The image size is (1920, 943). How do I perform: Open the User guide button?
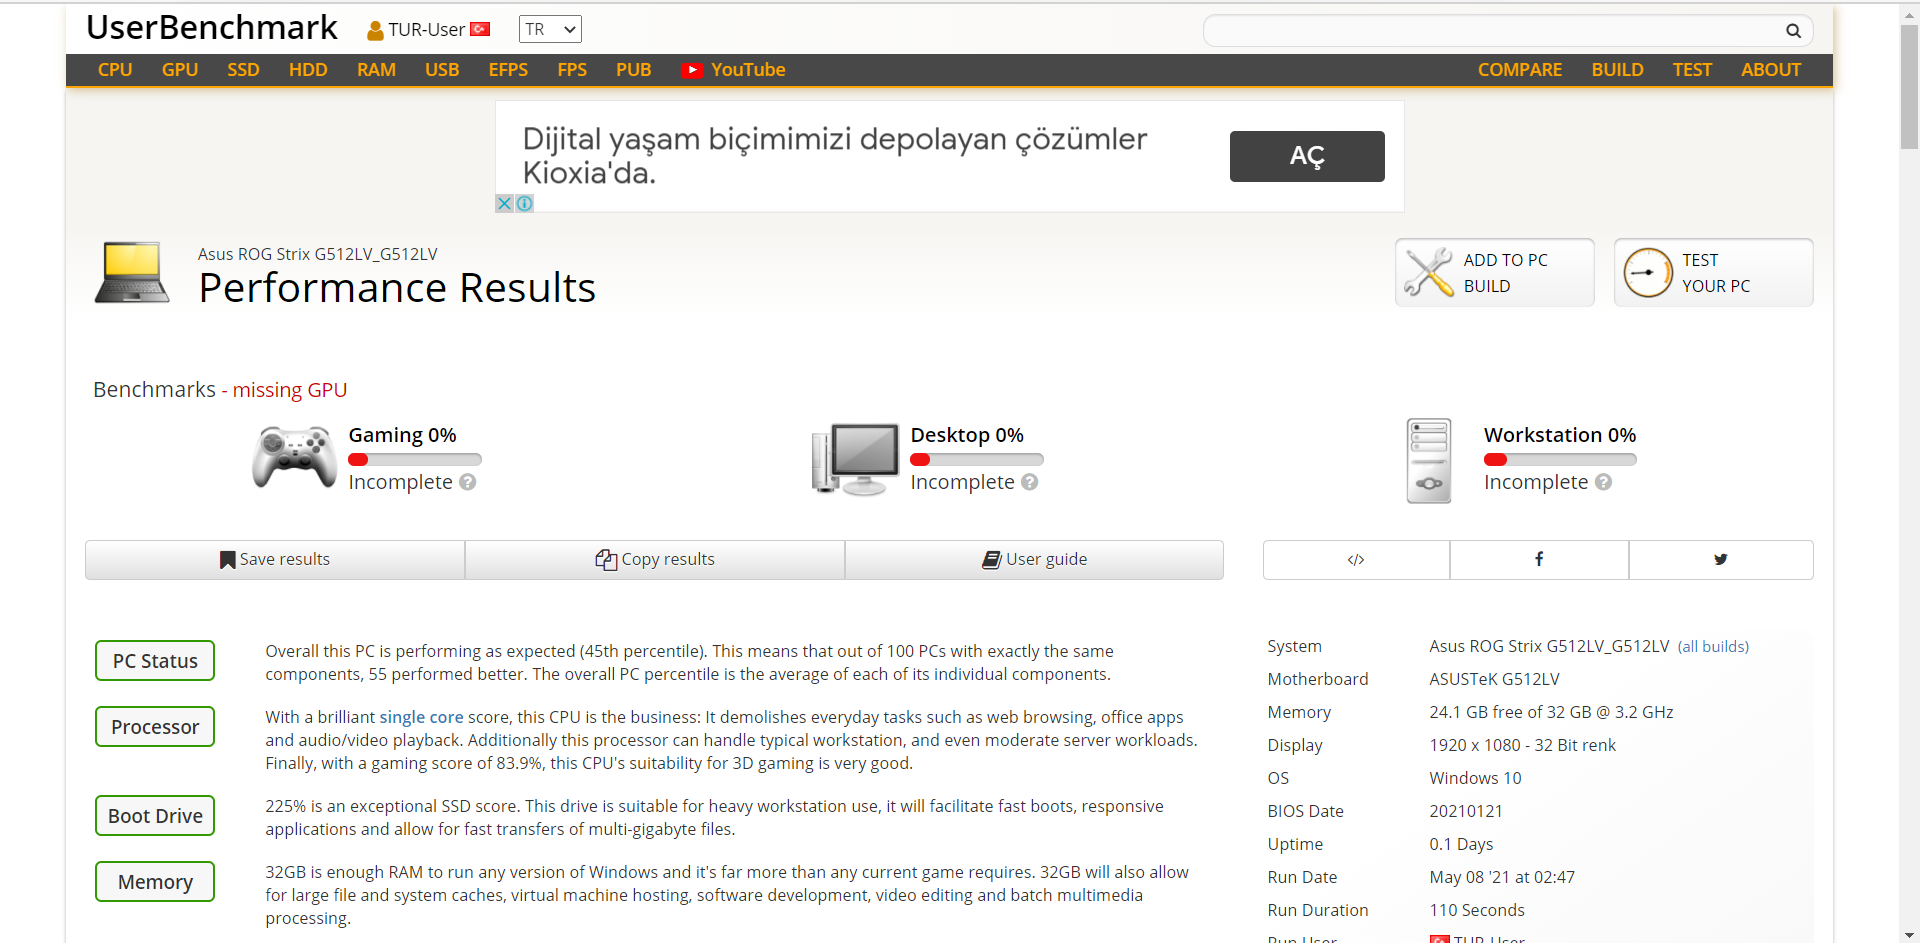pyautogui.click(x=1034, y=560)
